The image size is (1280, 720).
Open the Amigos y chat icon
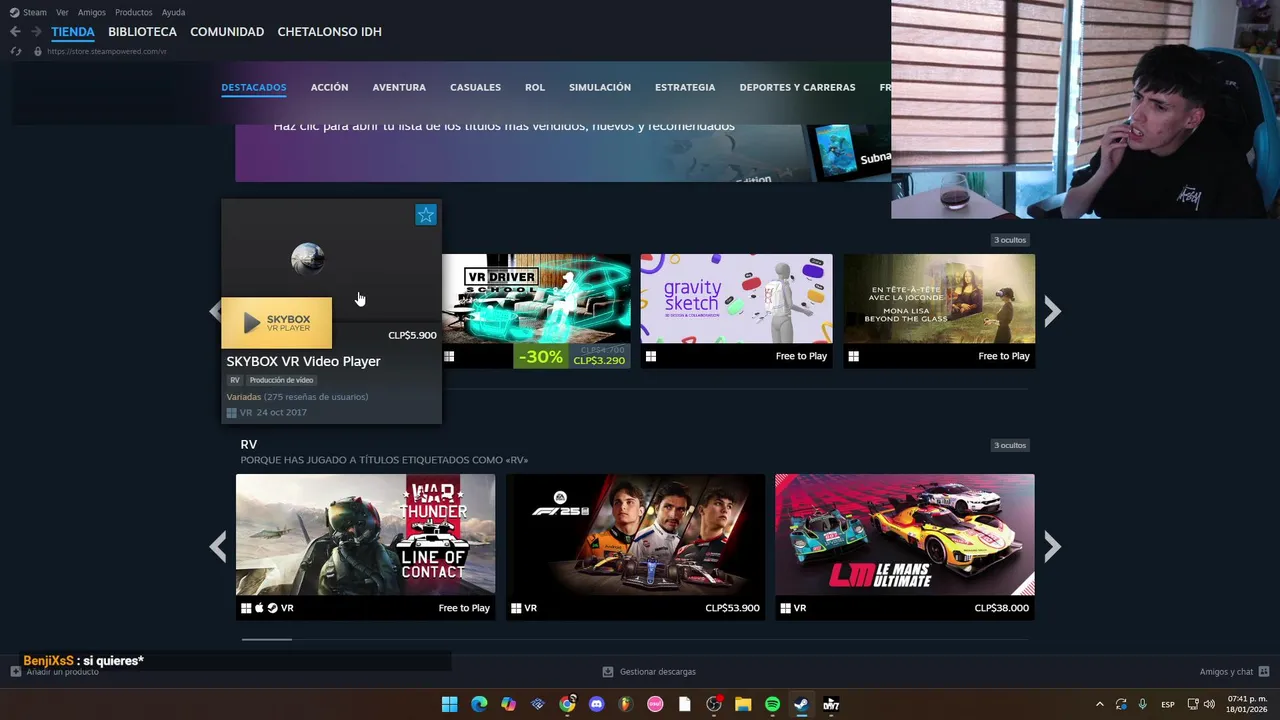click(1264, 672)
